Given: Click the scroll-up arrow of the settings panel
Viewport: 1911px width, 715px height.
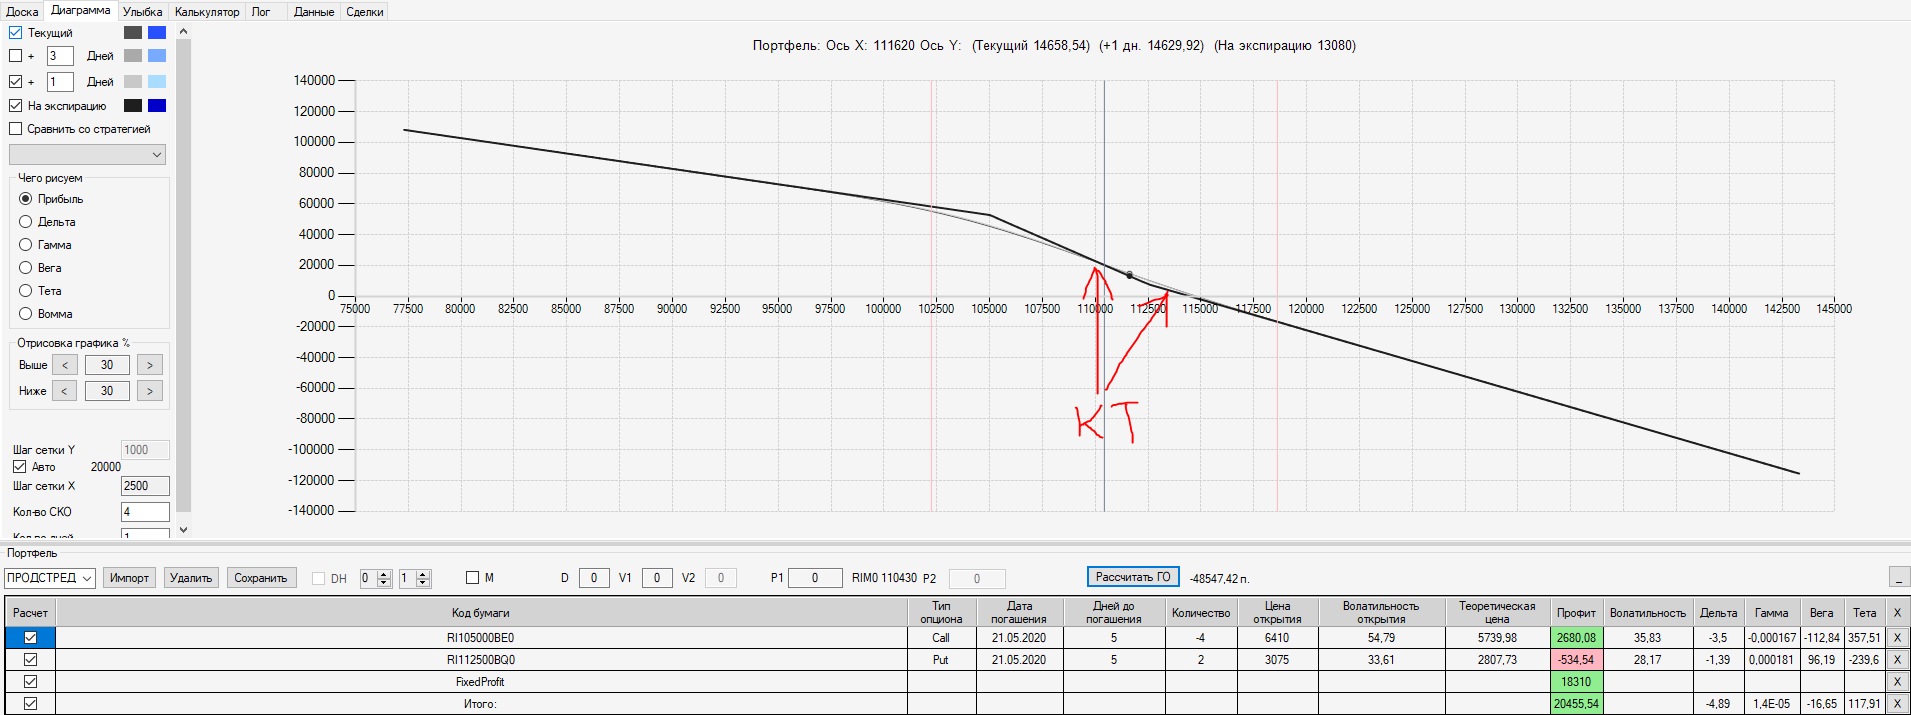Looking at the screenshot, I should point(183,32).
